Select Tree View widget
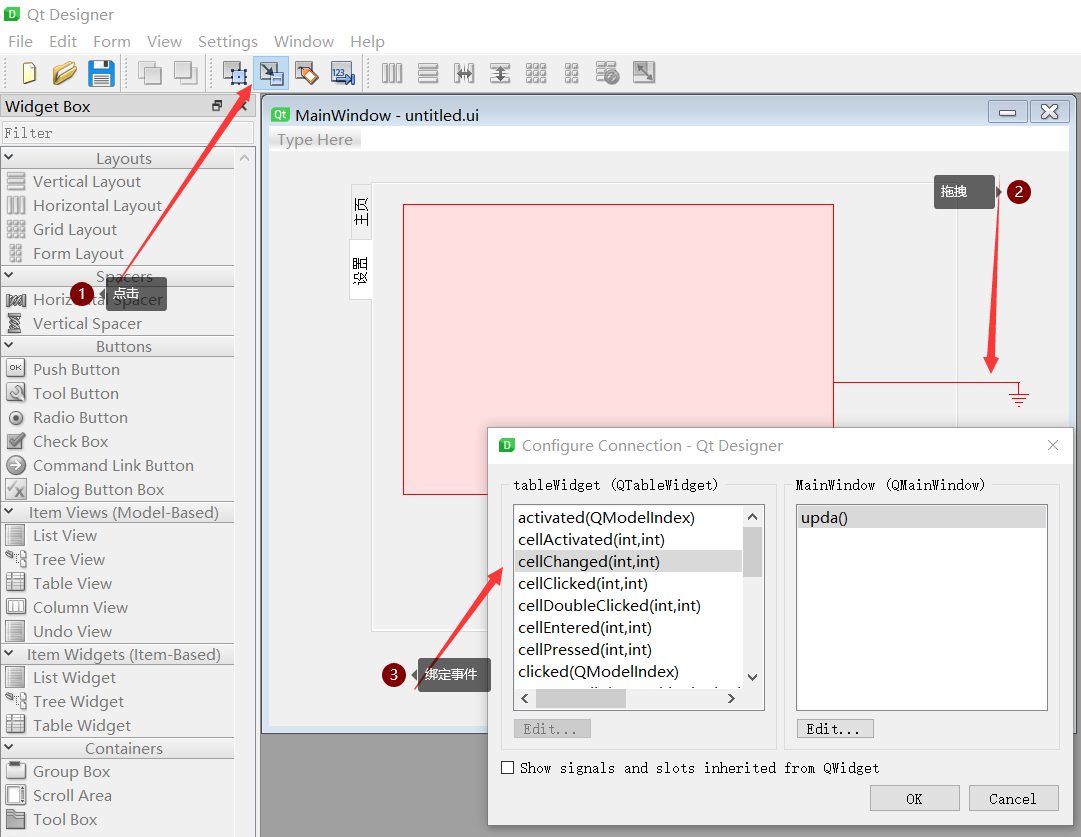This screenshot has width=1081, height=837. click(69, 559)
